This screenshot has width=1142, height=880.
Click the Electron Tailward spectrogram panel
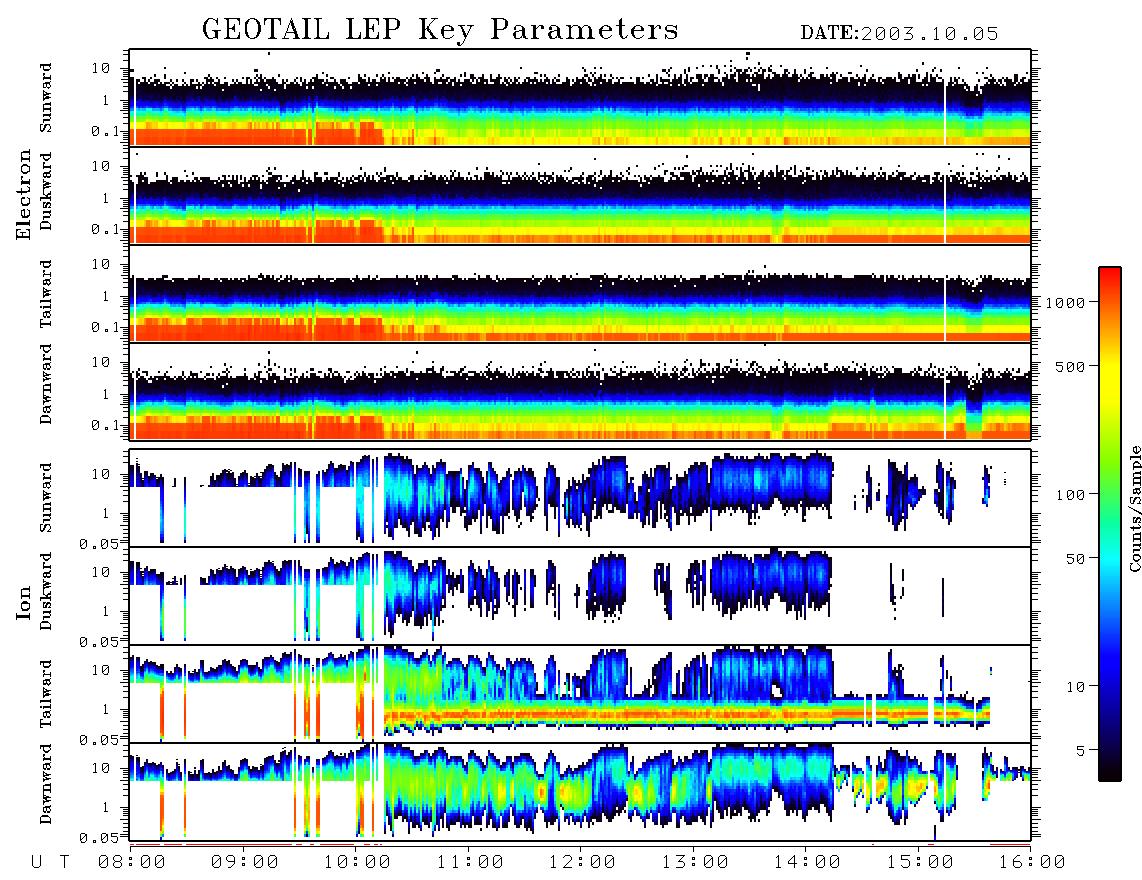[580, 294]
